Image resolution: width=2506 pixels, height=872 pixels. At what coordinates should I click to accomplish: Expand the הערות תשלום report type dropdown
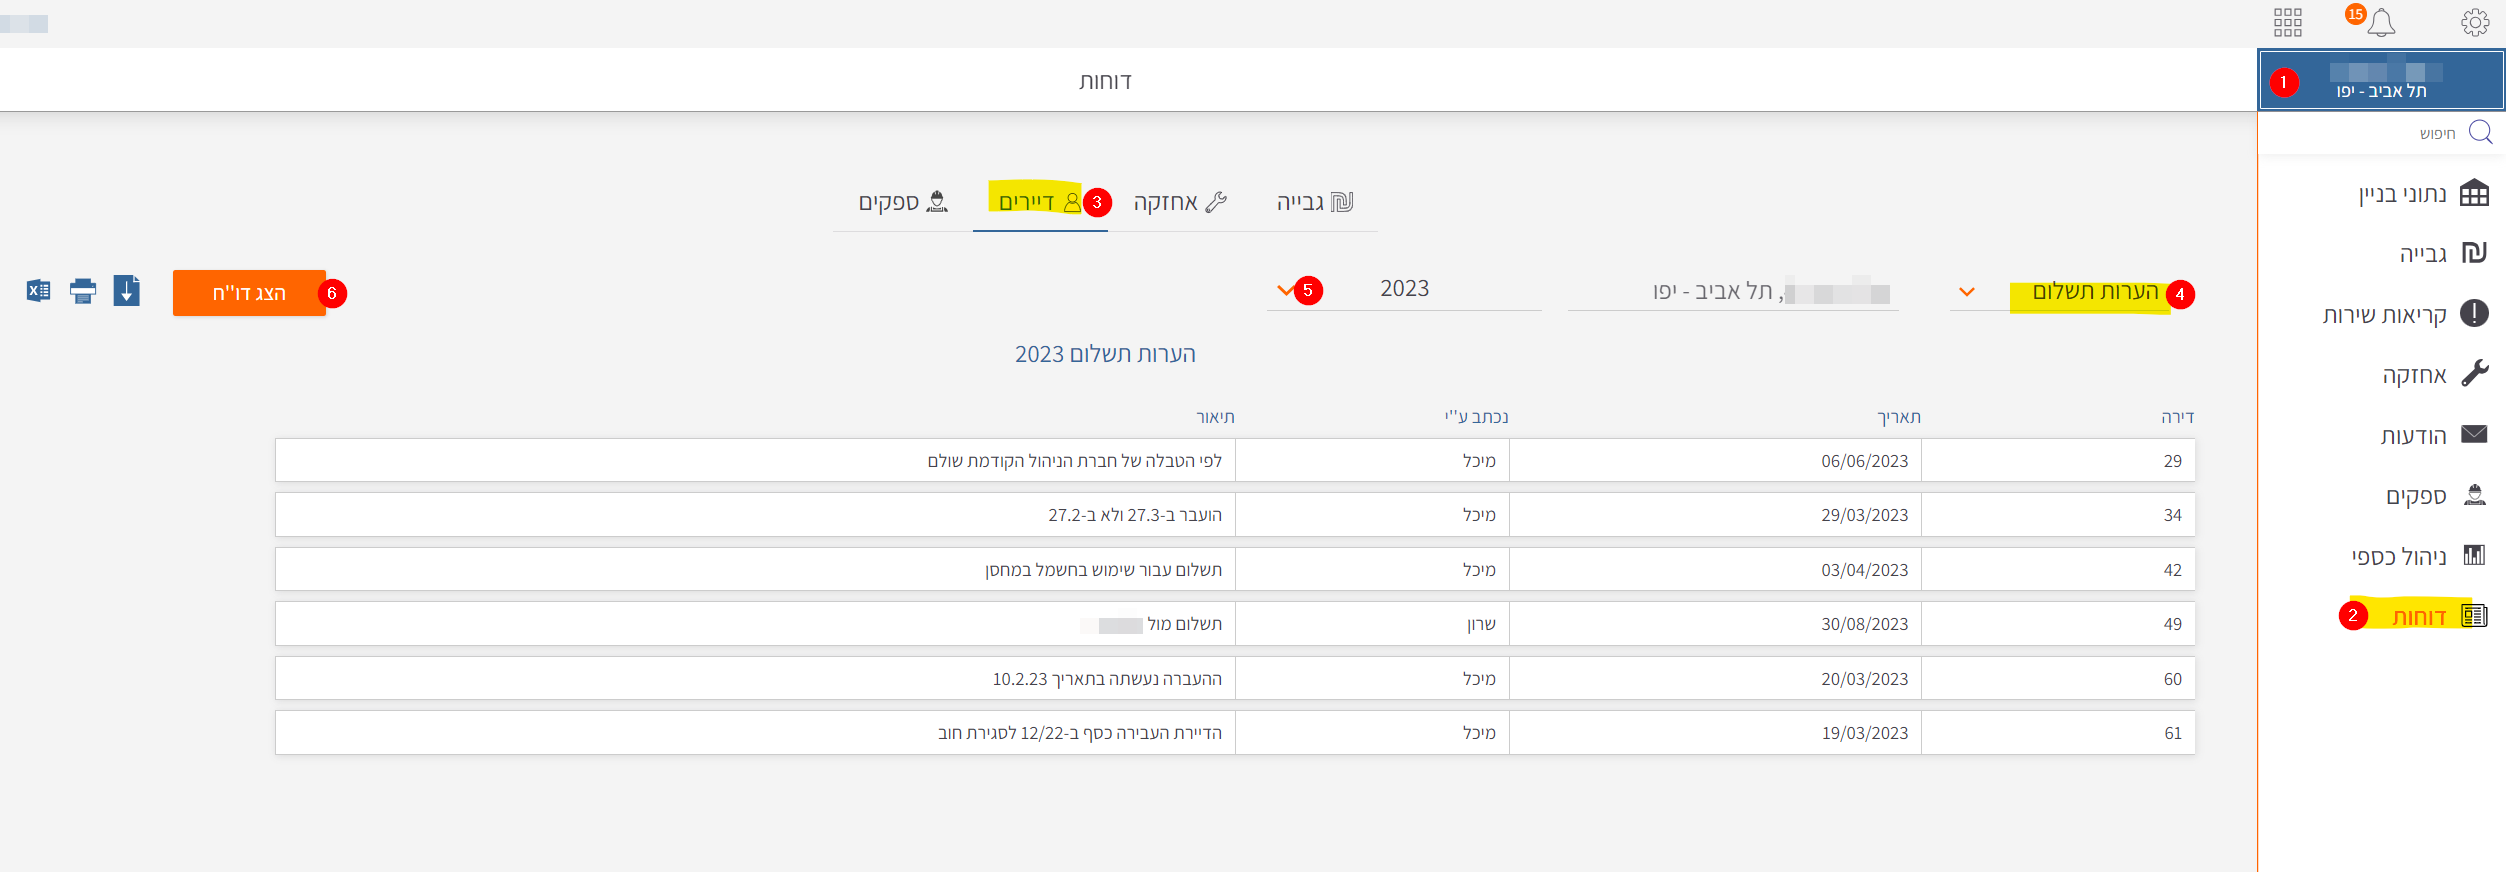(1966, 292)
